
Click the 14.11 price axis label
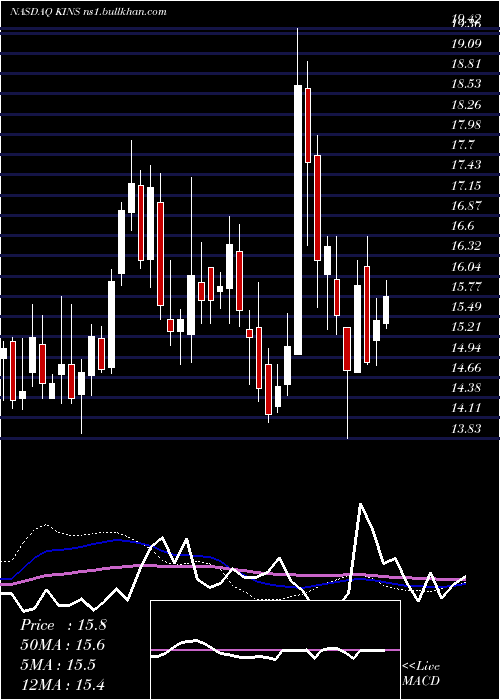click(x=466, y=408)
